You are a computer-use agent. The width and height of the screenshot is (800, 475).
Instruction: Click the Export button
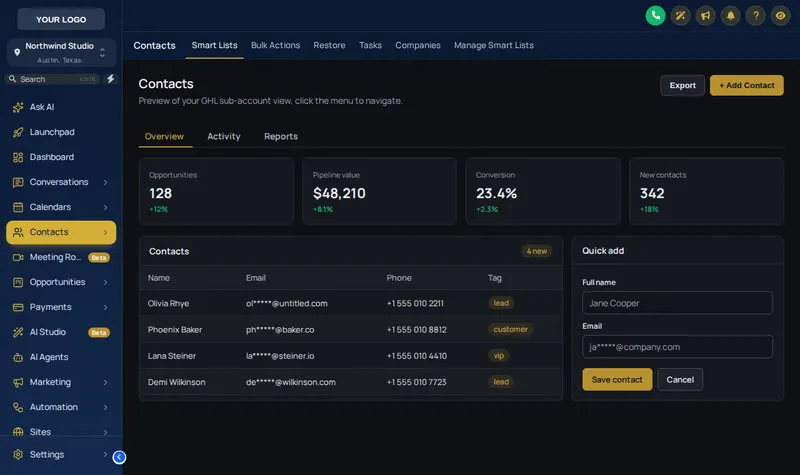(682, 85)
